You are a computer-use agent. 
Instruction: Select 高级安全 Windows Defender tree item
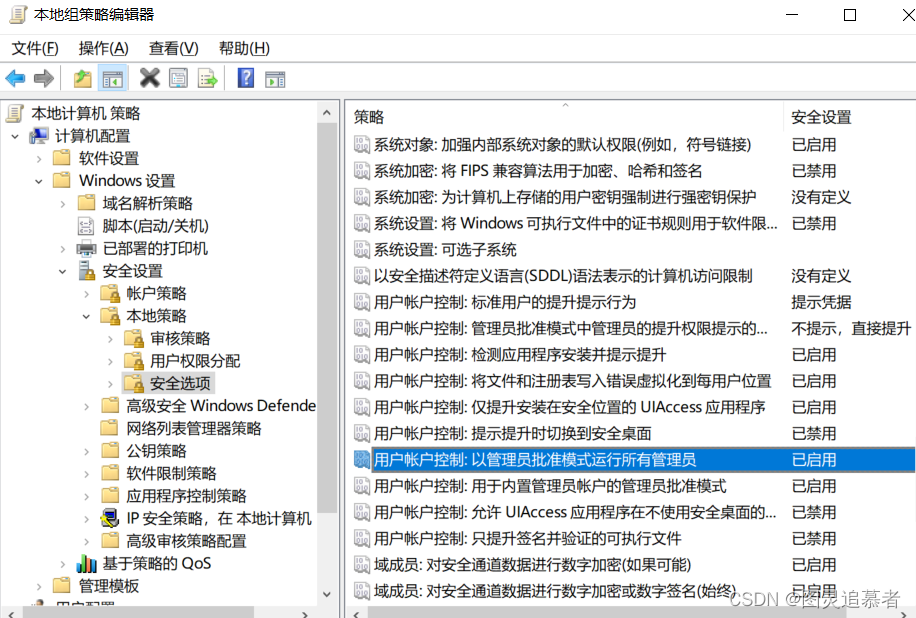221,405
